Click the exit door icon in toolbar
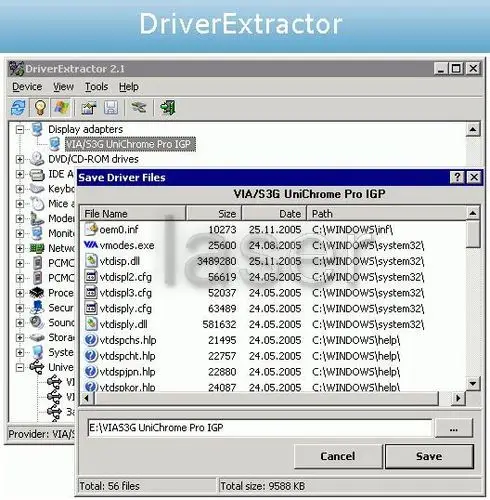 pyautogui.click(x=168, y=107)
